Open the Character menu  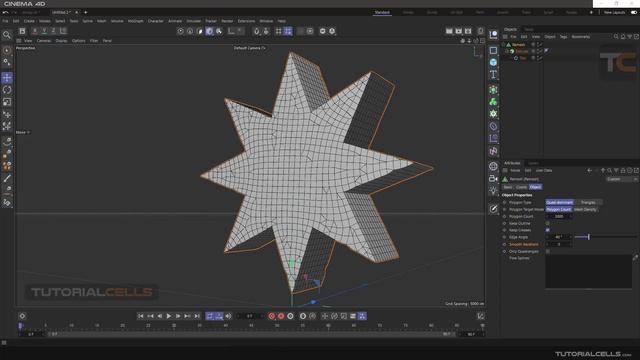[x=156, y=21]
